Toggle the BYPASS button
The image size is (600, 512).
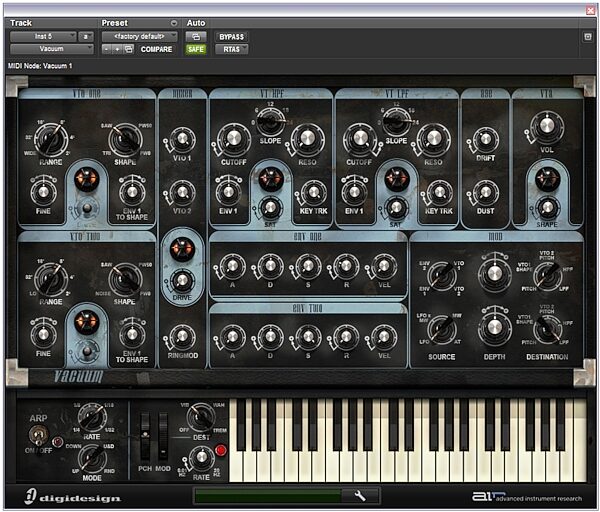click(x=232, y=37)
